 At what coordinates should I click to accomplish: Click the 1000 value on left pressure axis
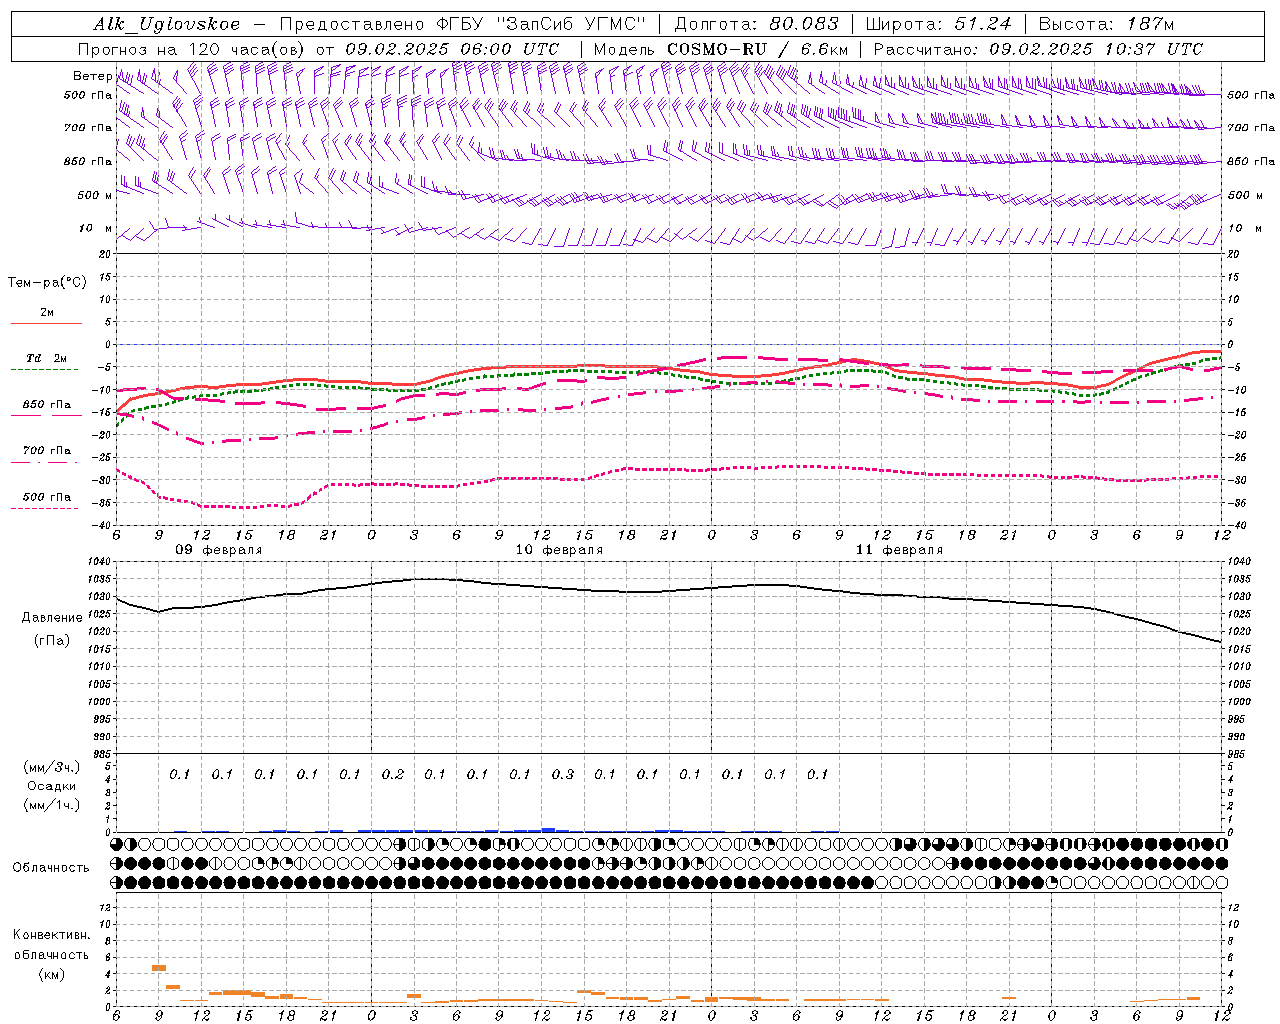(101, 702)
